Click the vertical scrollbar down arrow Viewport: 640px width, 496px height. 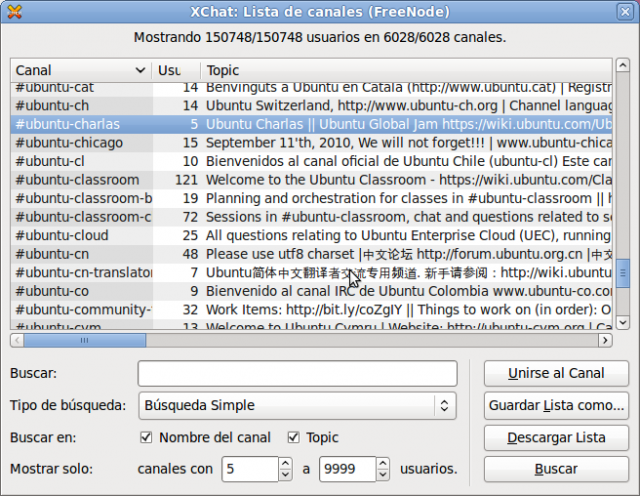pyautogui.click(x=622, y=323)
